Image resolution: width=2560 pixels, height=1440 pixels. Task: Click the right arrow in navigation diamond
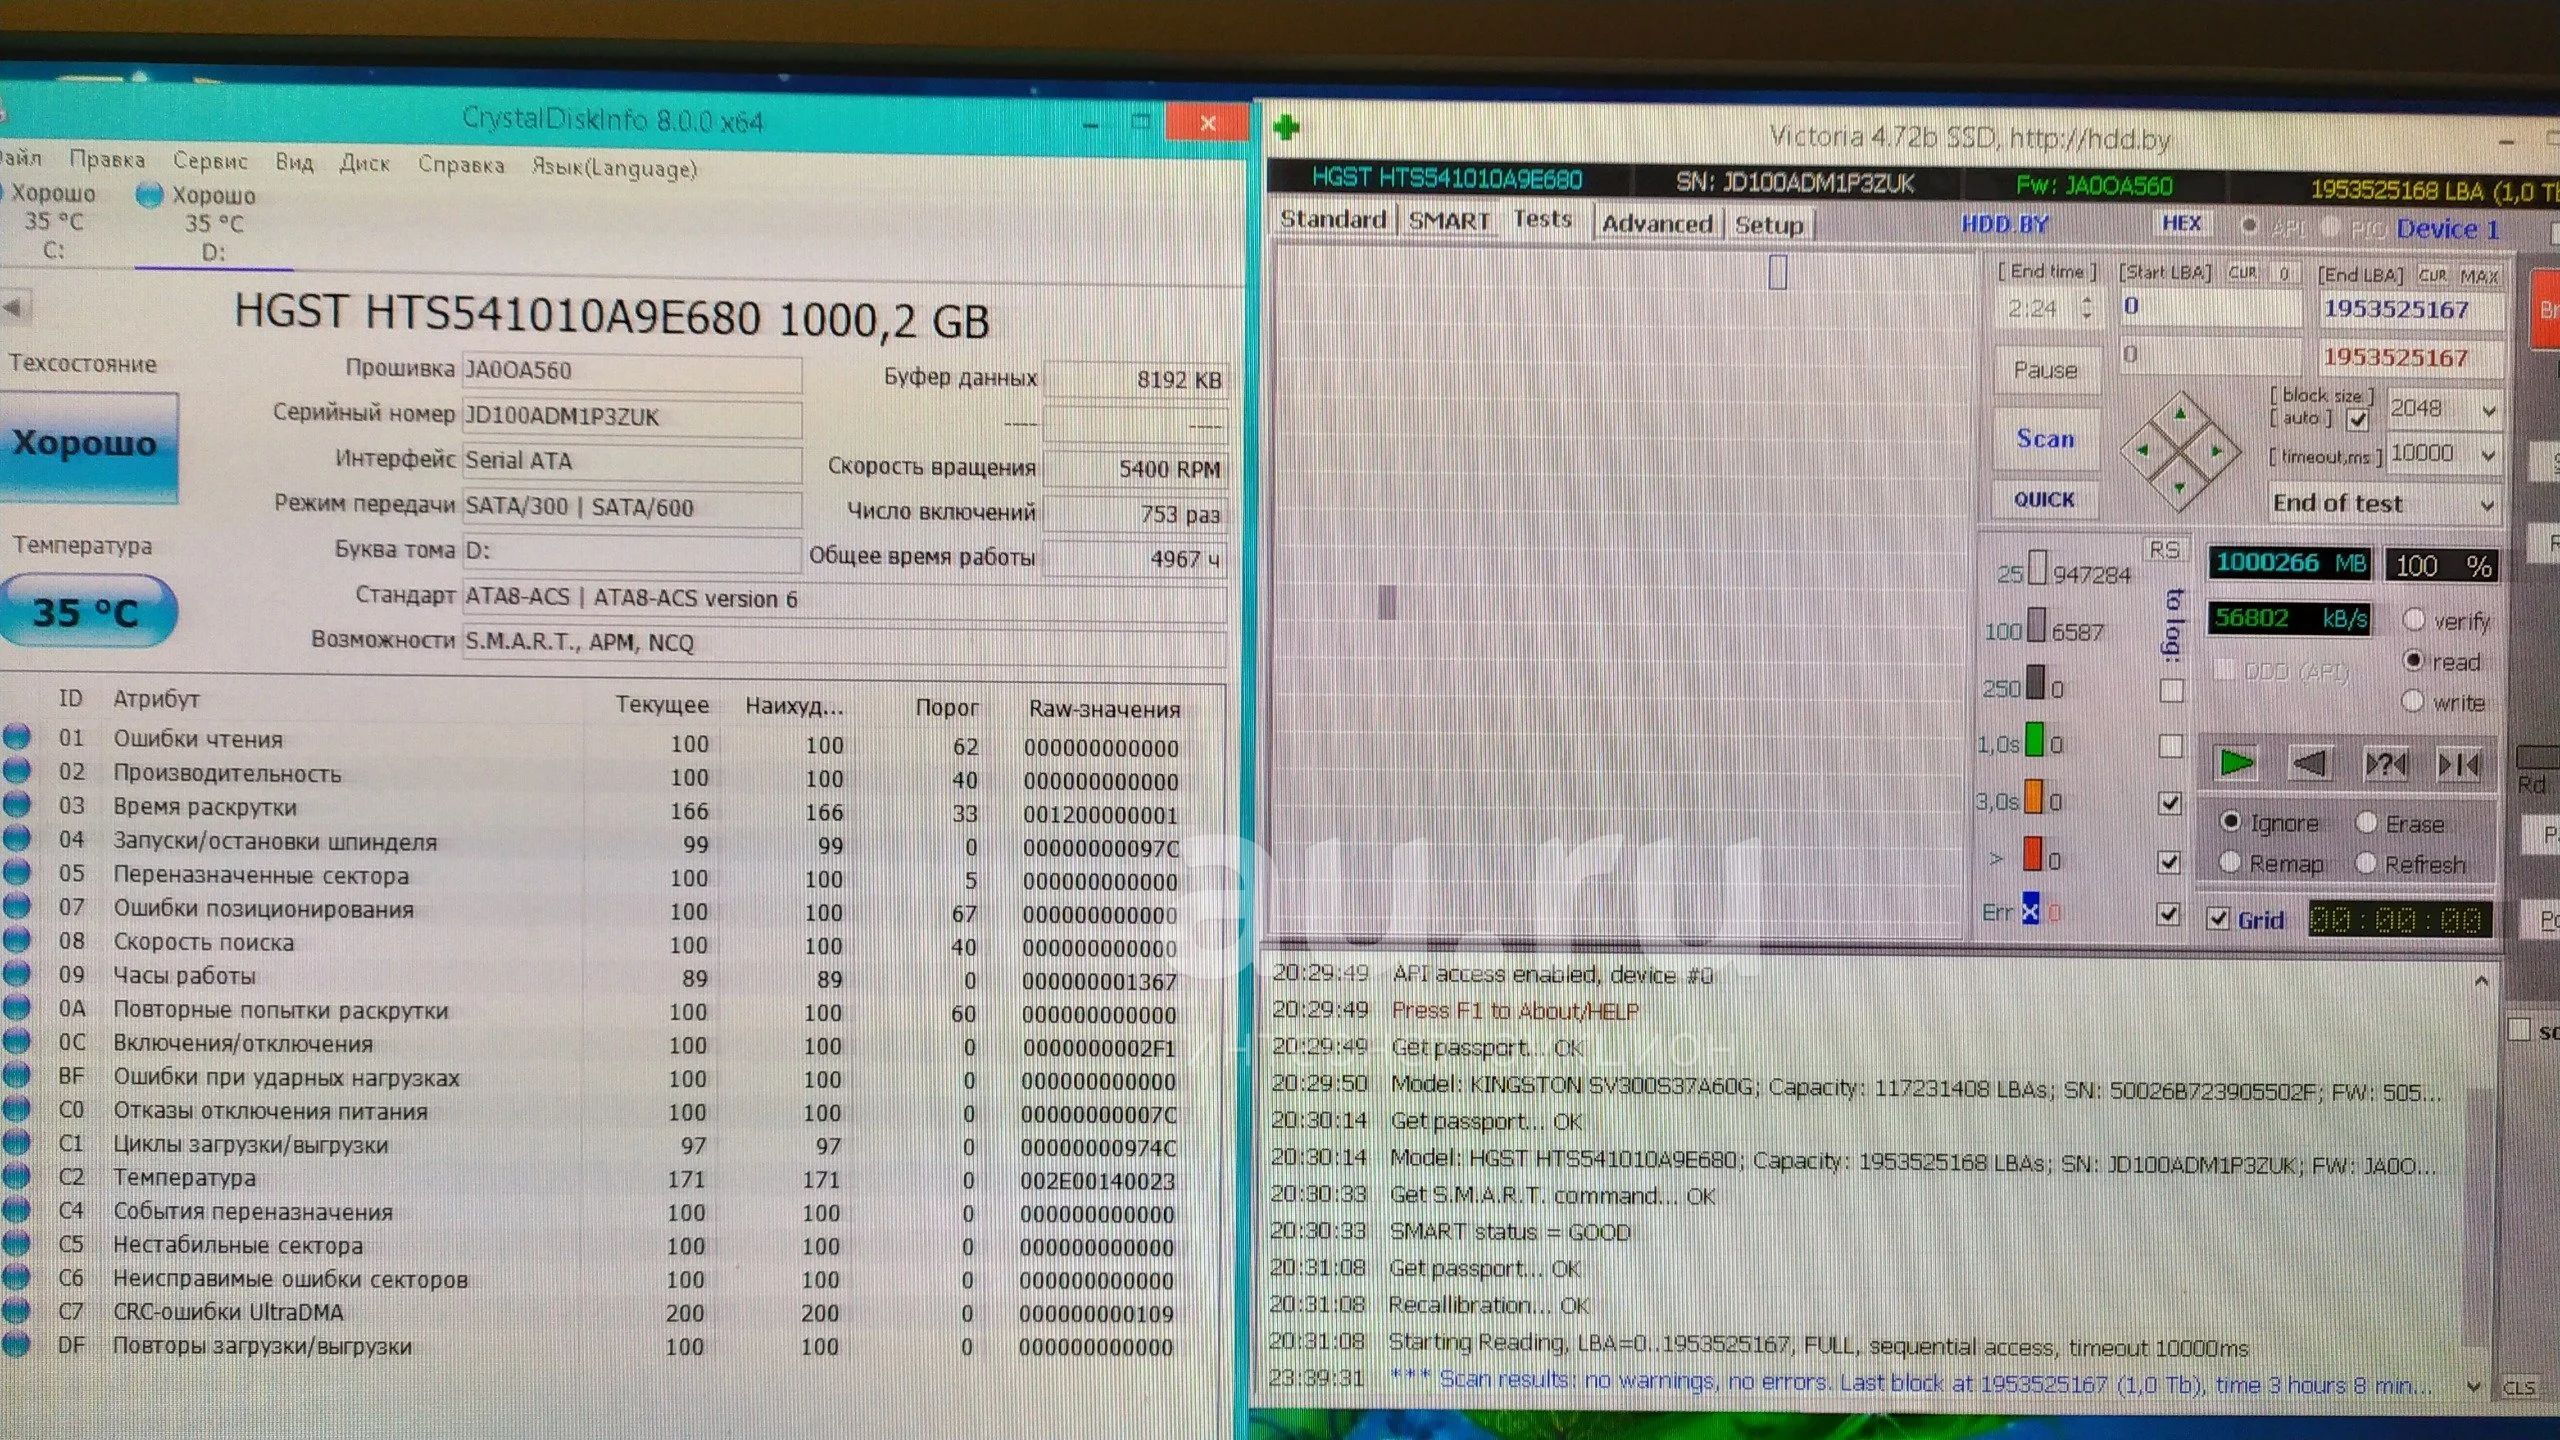pos(2216,452)
